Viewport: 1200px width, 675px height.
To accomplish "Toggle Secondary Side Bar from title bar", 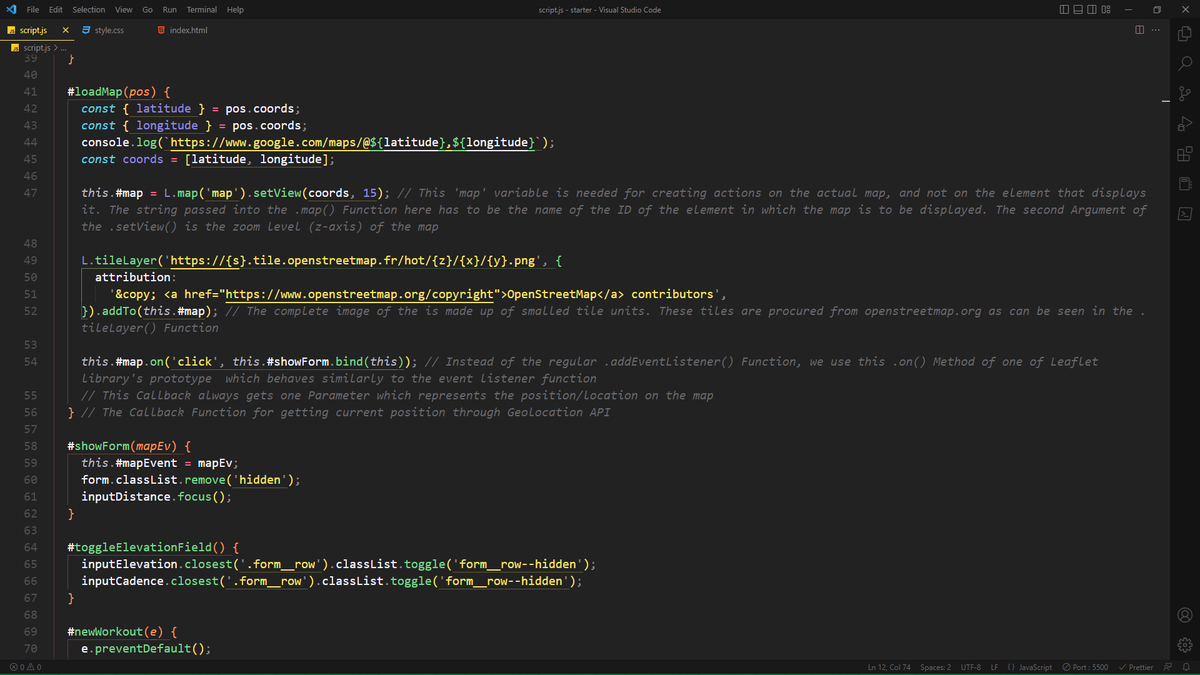I will pyautogui.click(x=1092, y=9).
